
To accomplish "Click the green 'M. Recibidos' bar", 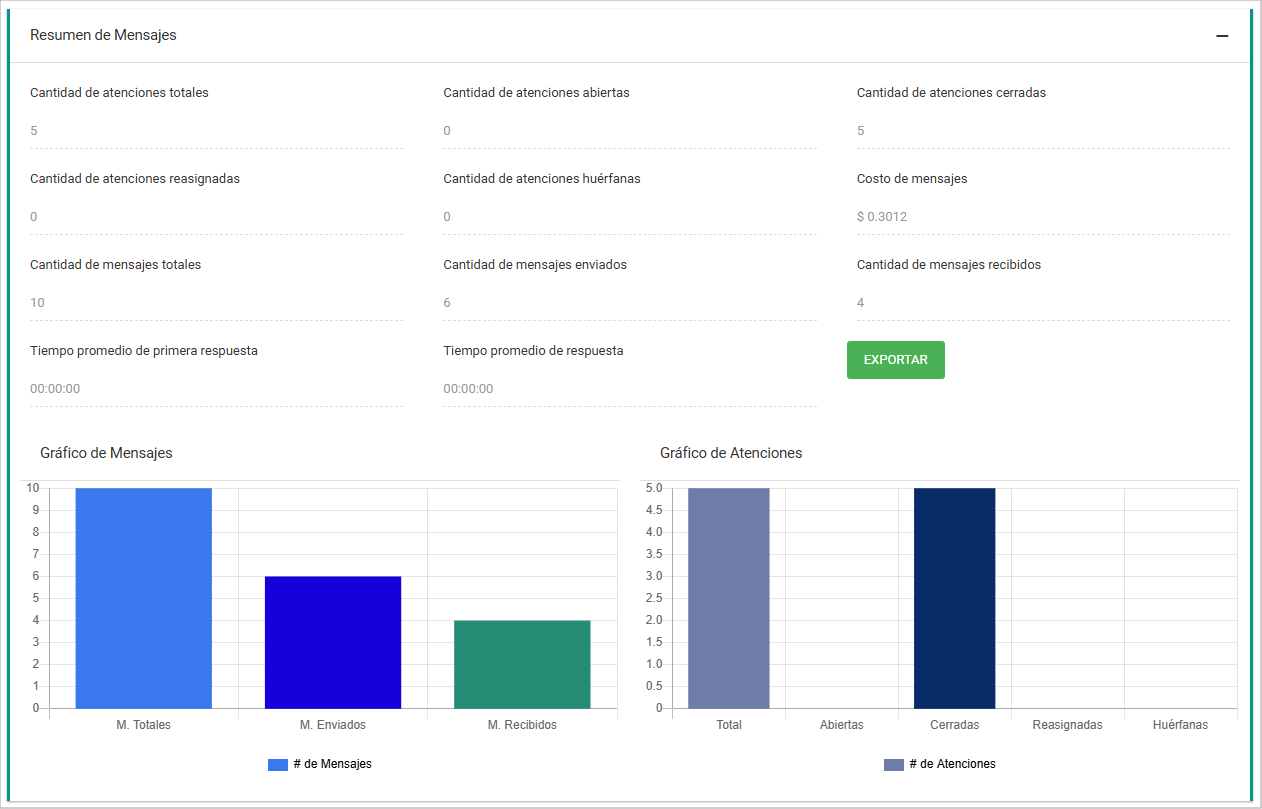I will [522, 662].
